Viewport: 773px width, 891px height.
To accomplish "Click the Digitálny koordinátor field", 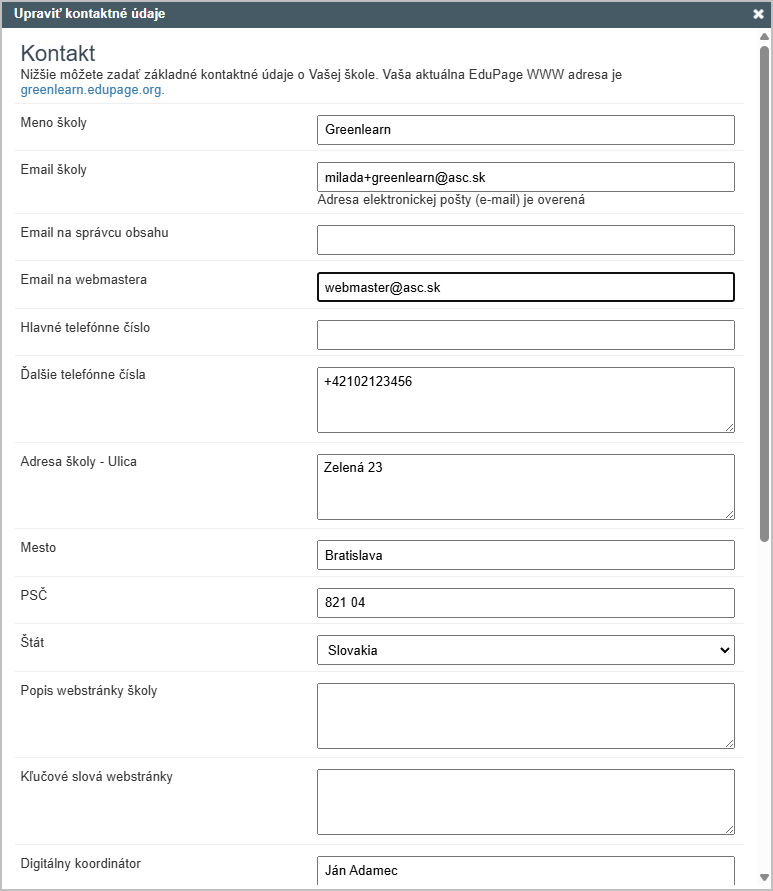I will [x=525, y=870].
